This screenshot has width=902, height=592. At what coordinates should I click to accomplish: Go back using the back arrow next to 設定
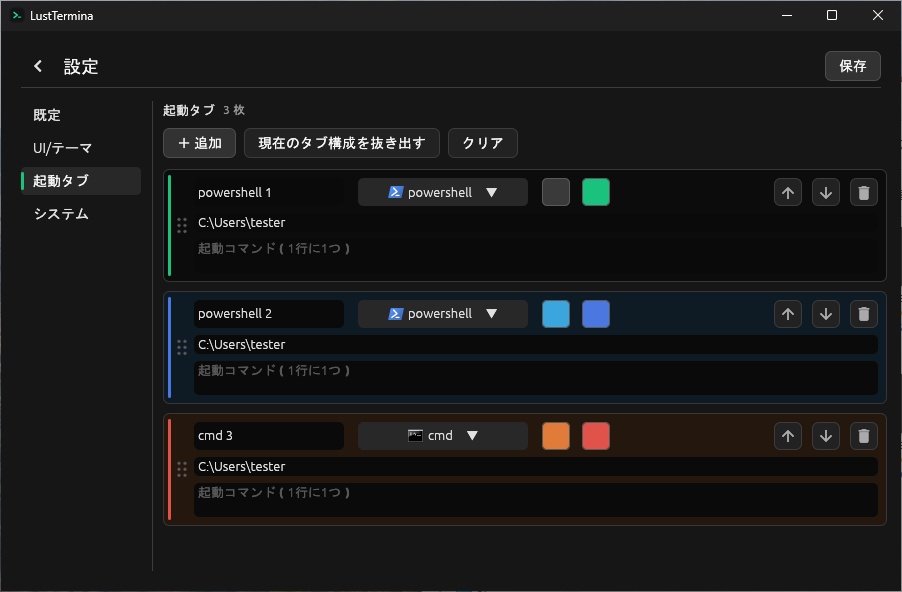pos(38,66)
